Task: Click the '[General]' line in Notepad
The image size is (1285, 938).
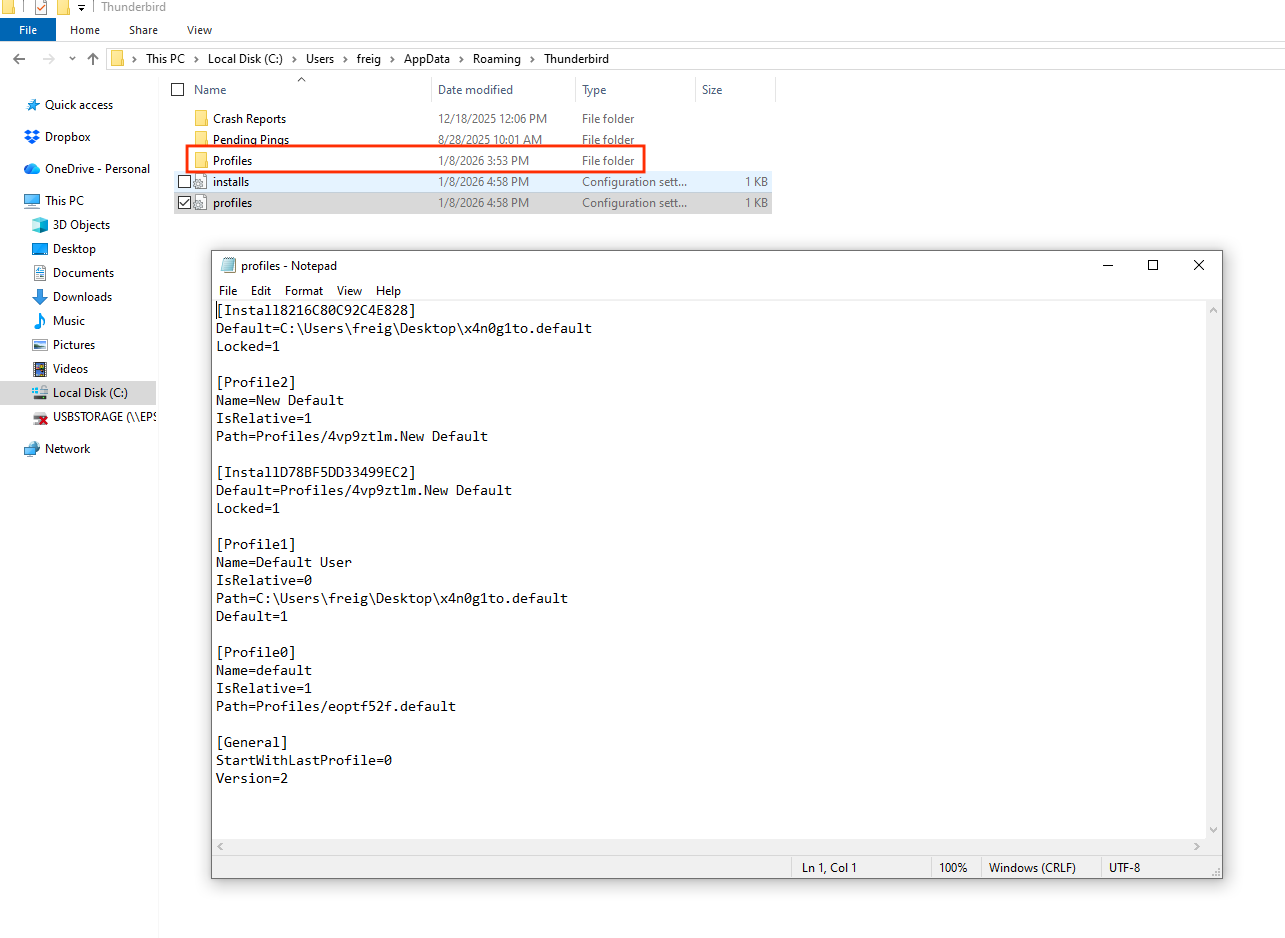Action: 252,742
